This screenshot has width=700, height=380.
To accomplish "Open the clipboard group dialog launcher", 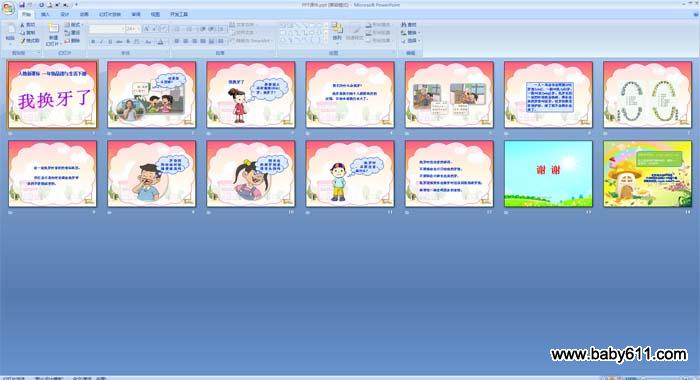I will [x=38, y=53].
